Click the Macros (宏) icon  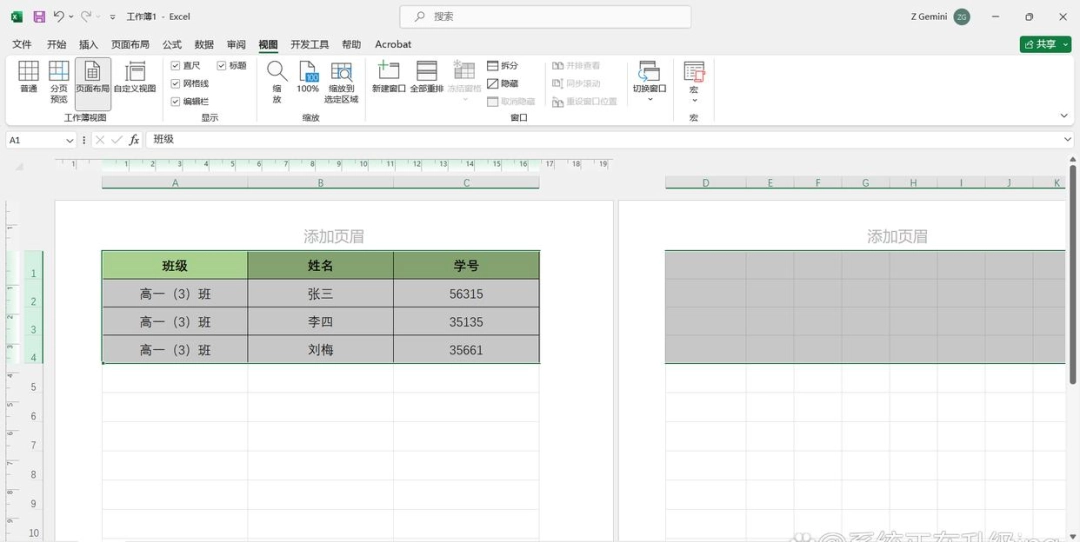click(x=694, y=72)
